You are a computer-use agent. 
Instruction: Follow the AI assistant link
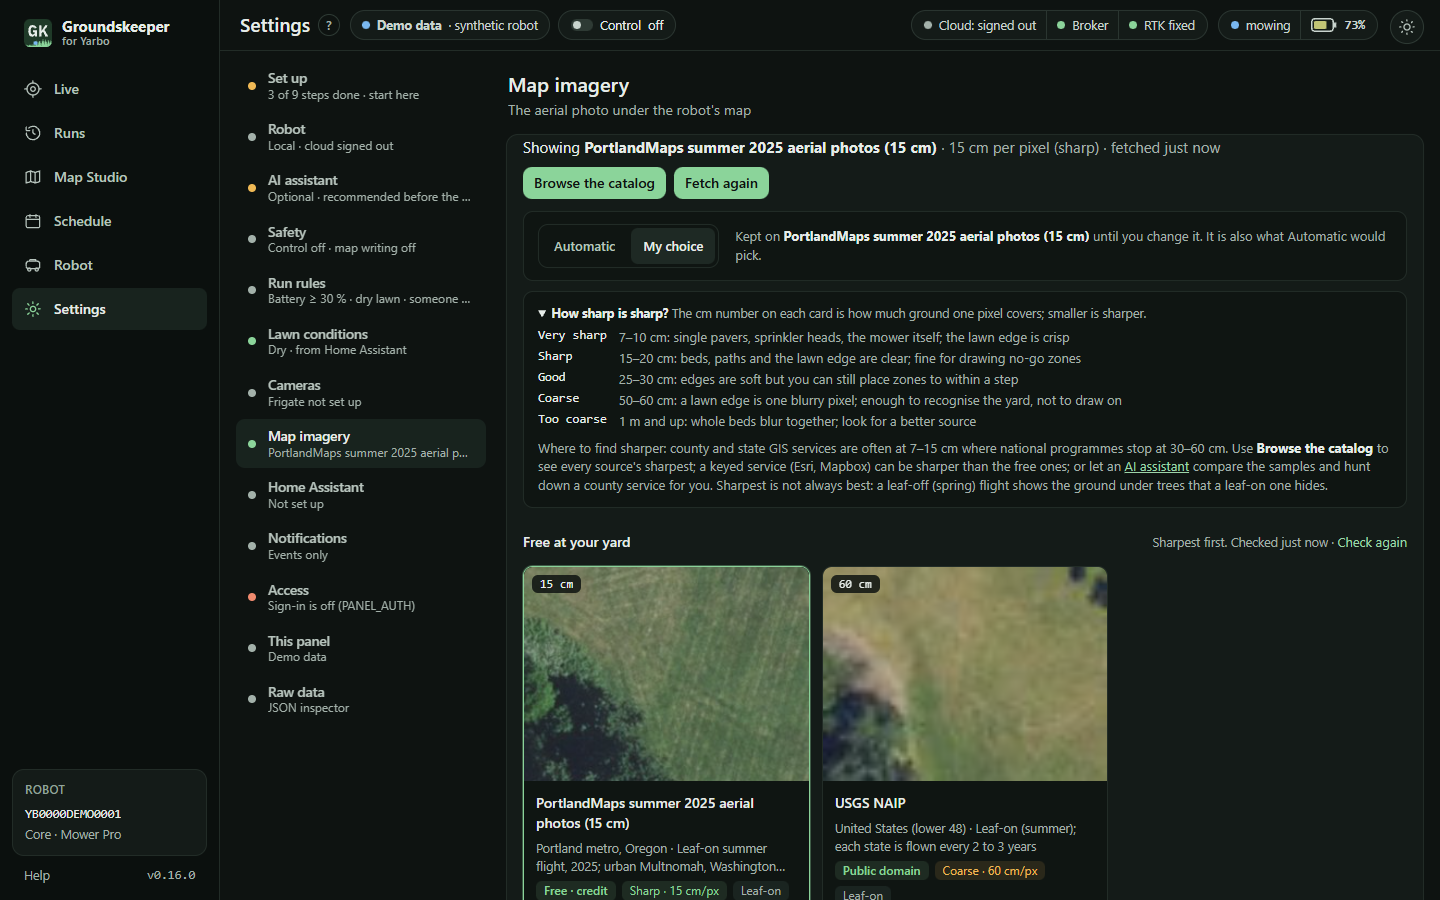pyautogui.click(x=1157, y=467)
